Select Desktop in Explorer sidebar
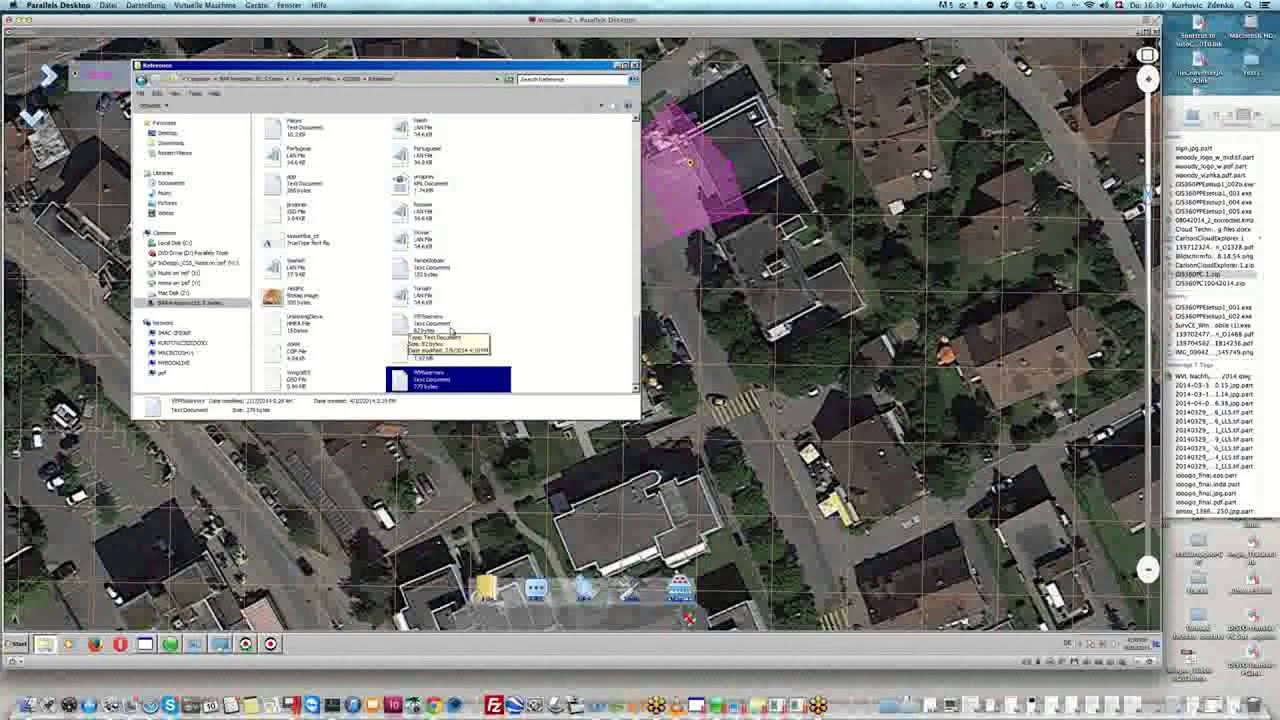The width and height of the screenshot is (1280, 720). pyautogui.click(x=166, y=133)
